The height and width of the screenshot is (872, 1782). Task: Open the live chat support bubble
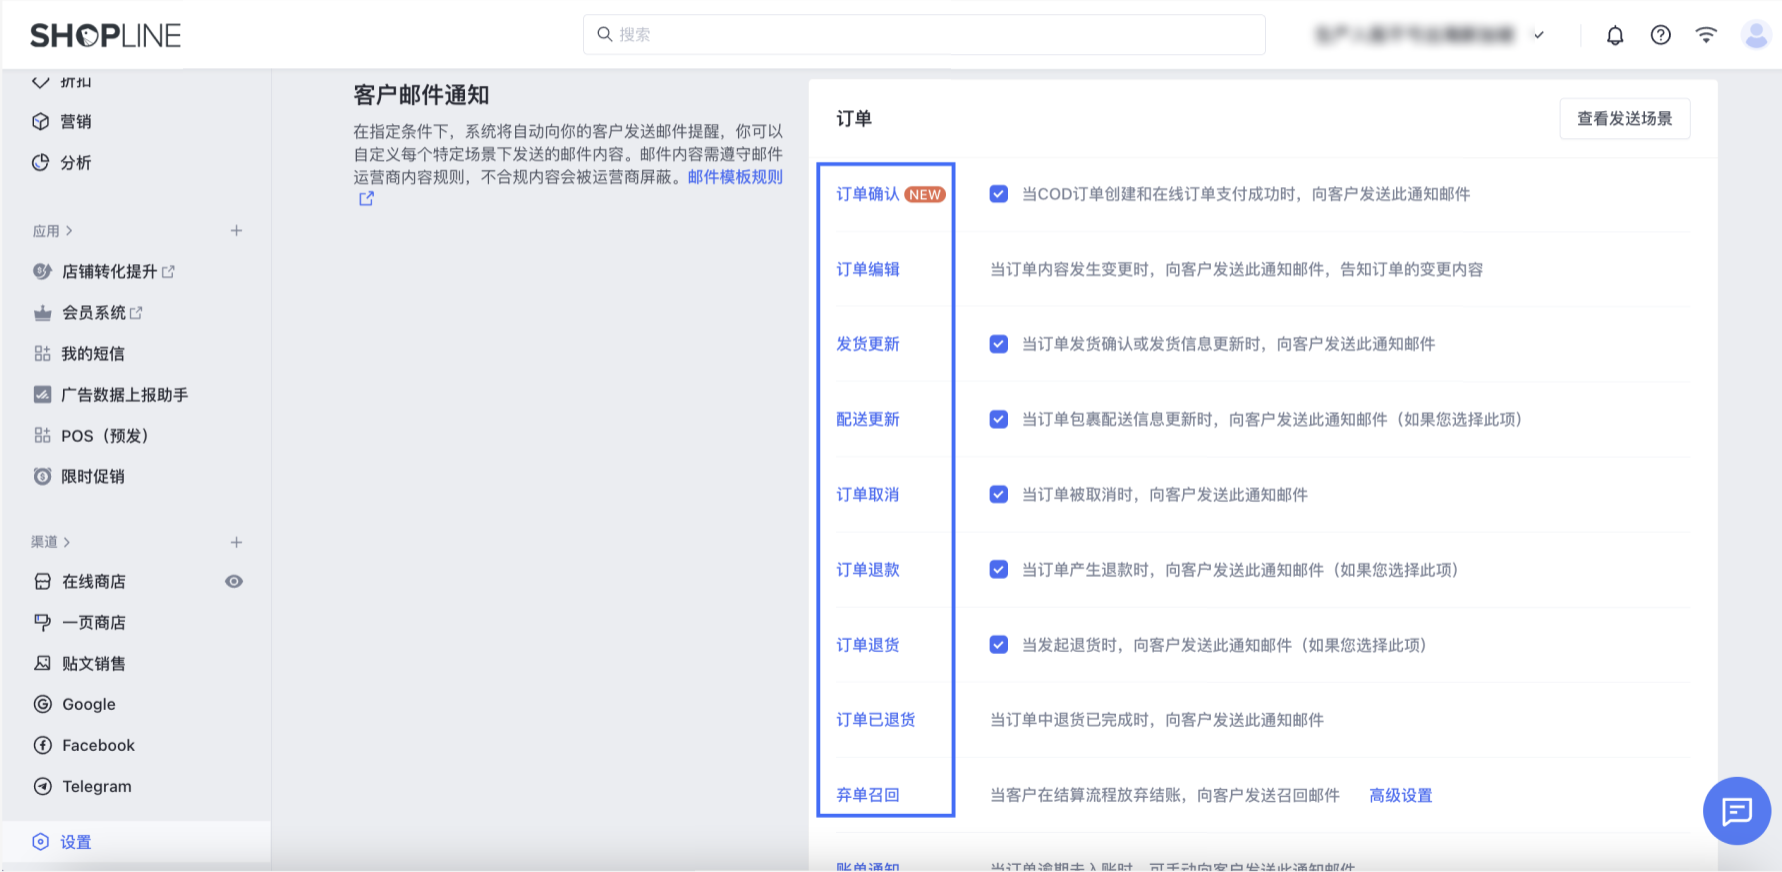coord(1736,810)
